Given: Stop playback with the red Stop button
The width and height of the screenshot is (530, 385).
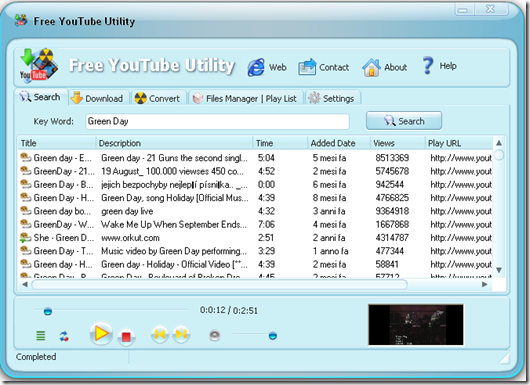Looking at the screenshot, I should 126,337.
